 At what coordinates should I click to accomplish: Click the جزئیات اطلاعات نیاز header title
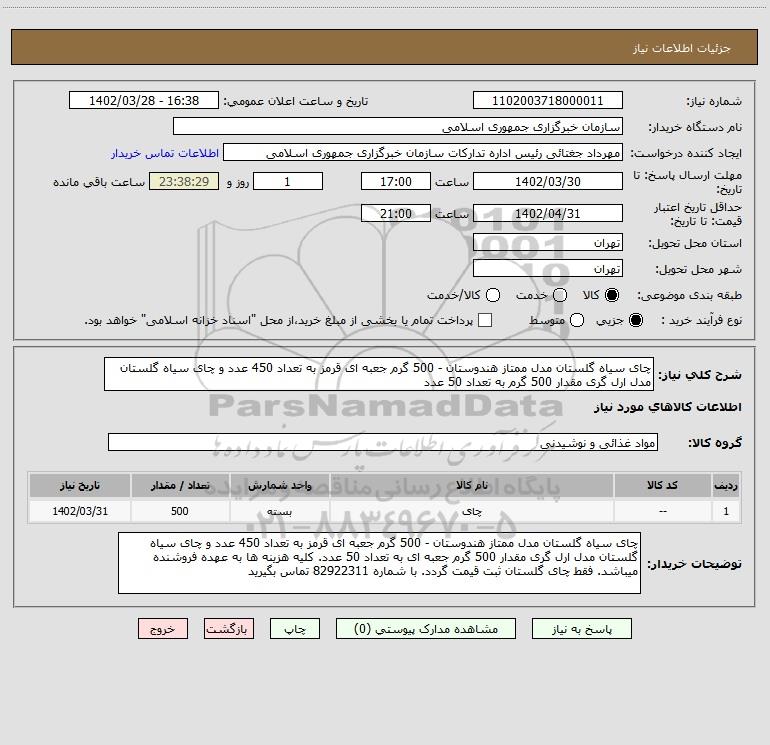681,48
